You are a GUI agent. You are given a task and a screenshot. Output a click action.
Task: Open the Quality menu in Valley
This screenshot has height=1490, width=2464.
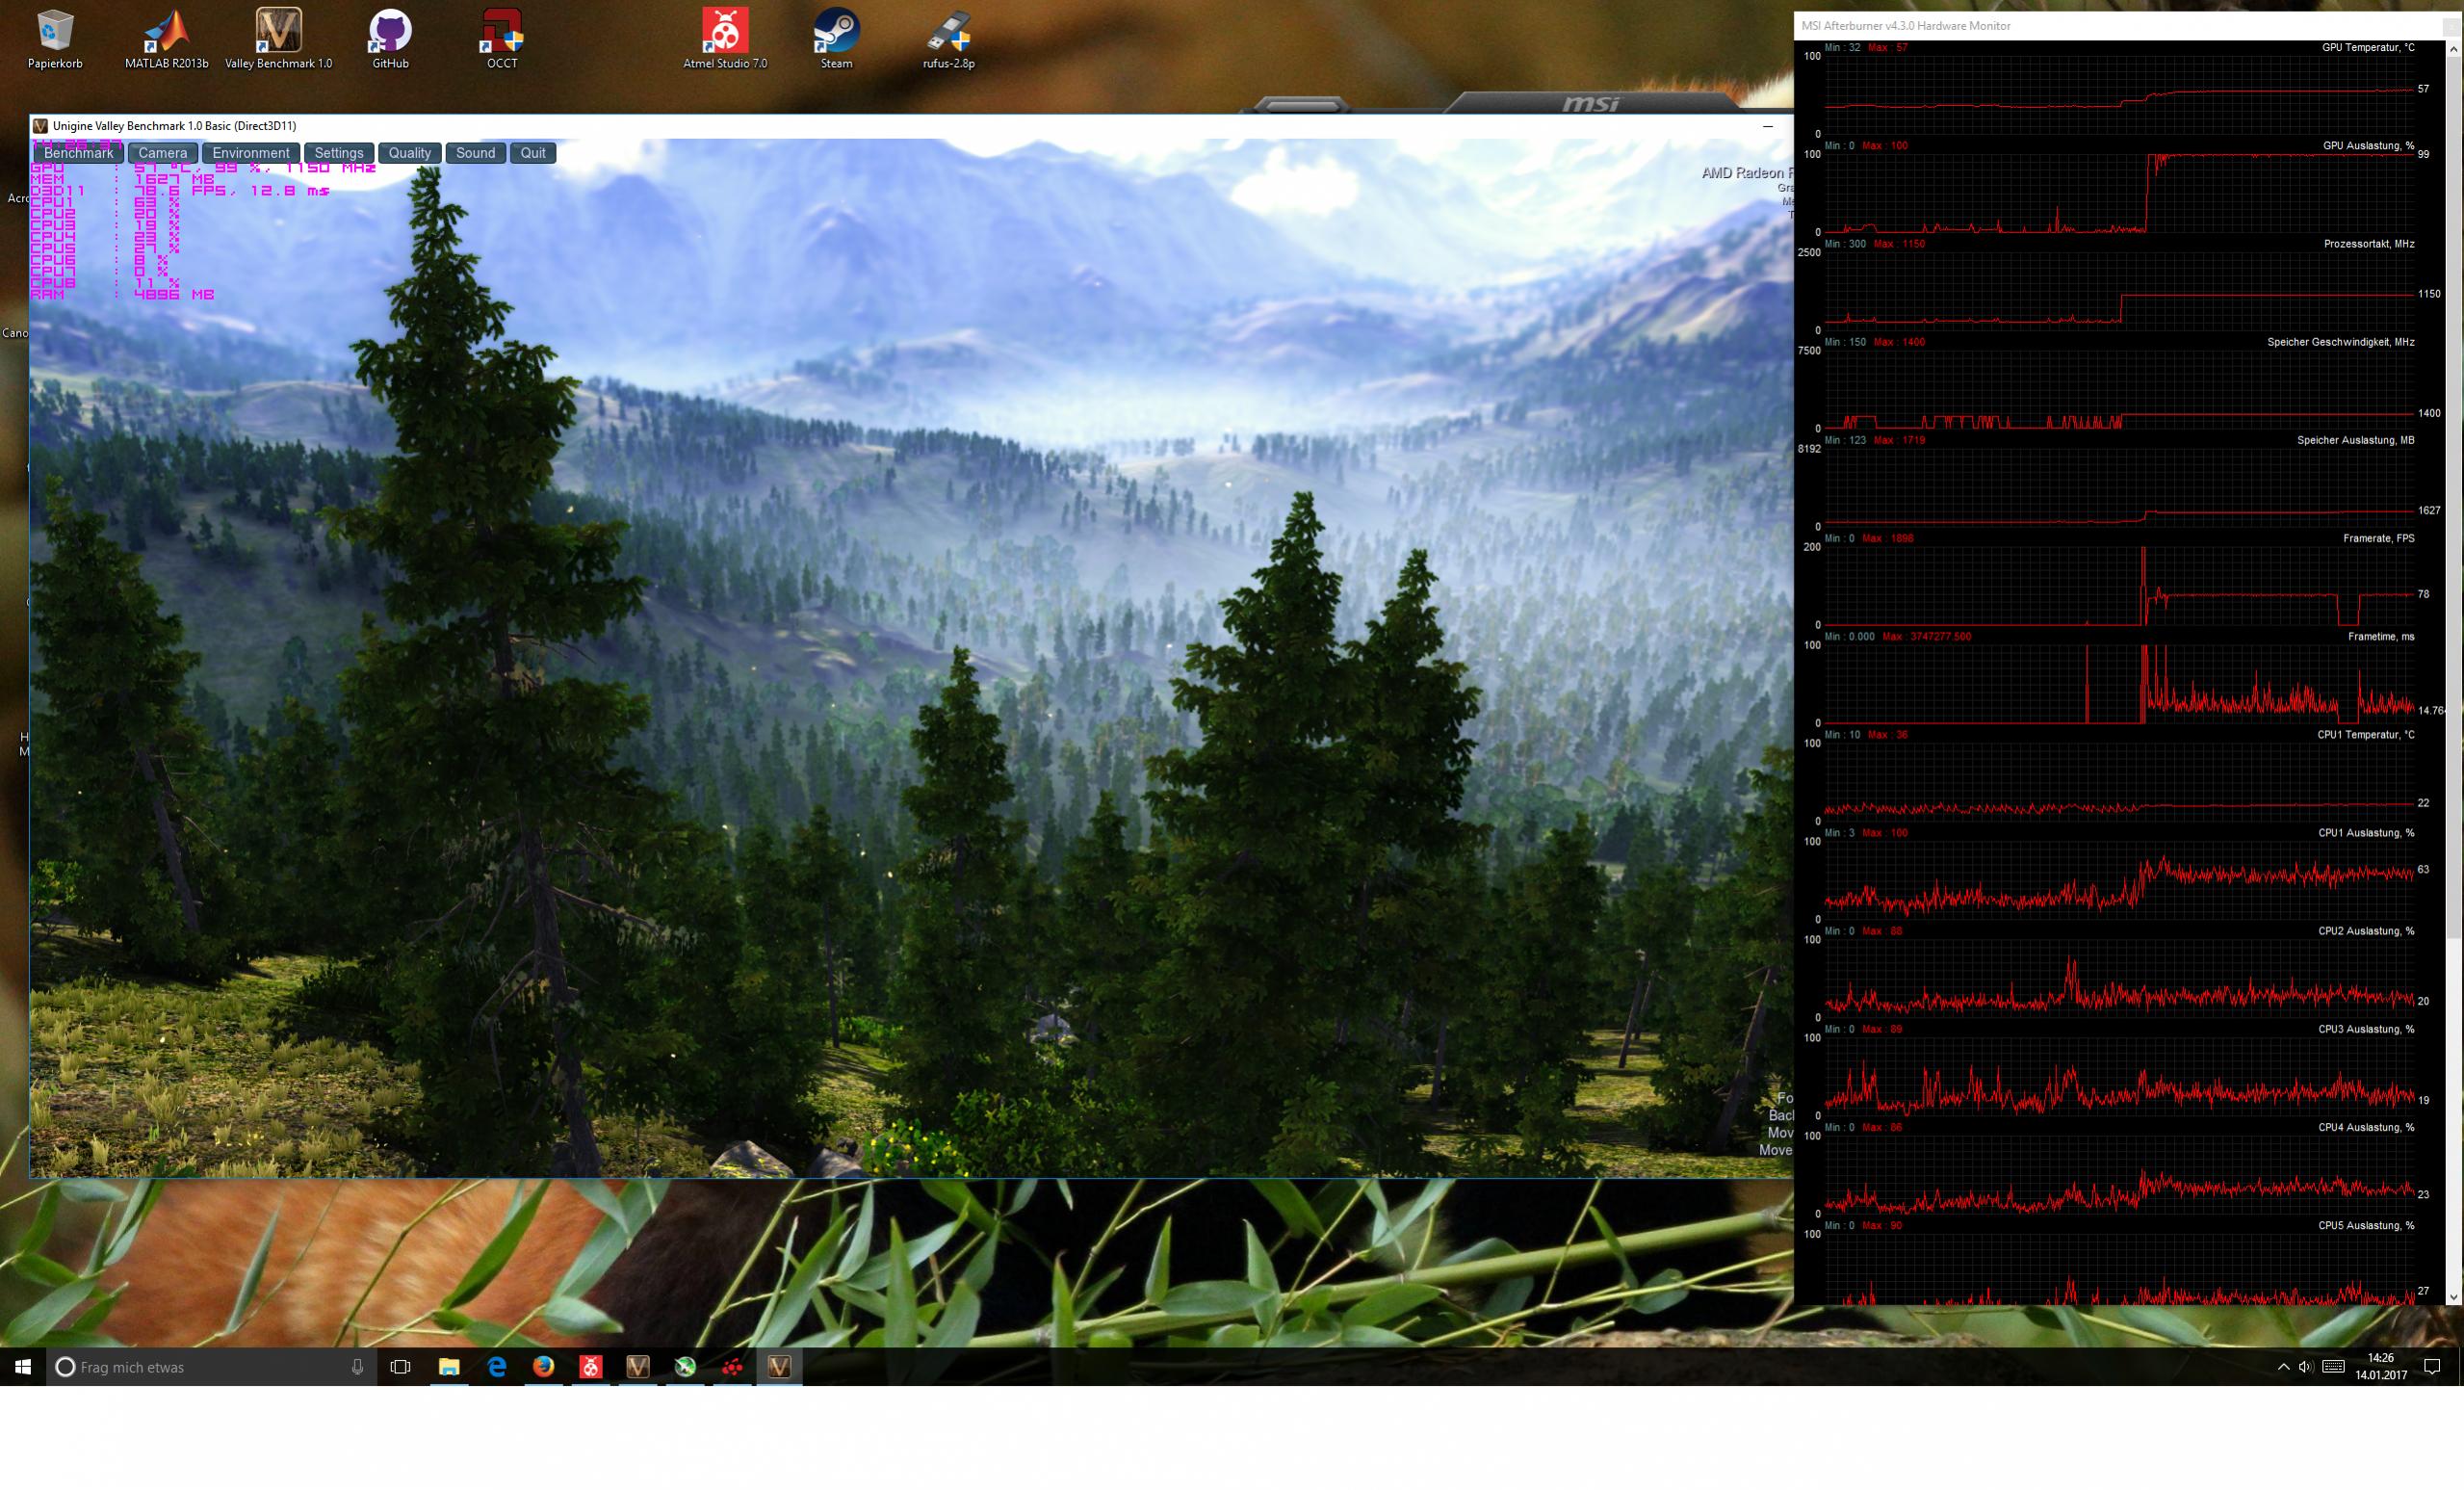pyautogui.click(x=410, y=153)
